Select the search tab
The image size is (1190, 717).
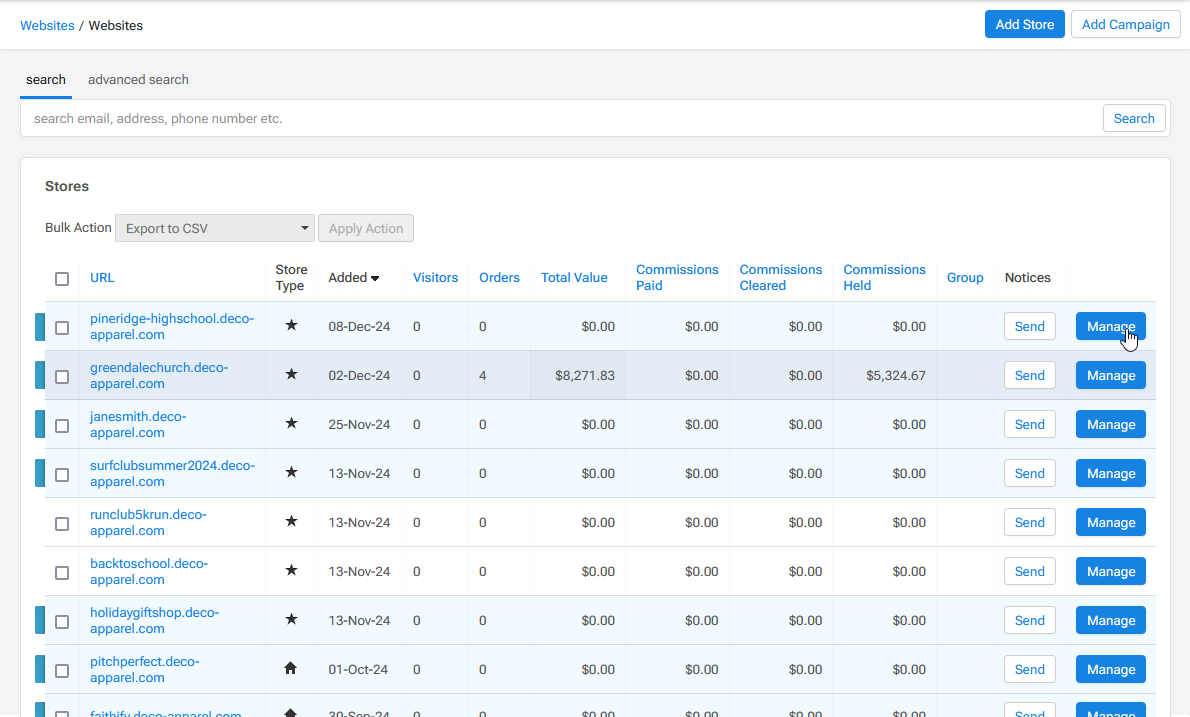click(x=46, y=80)
